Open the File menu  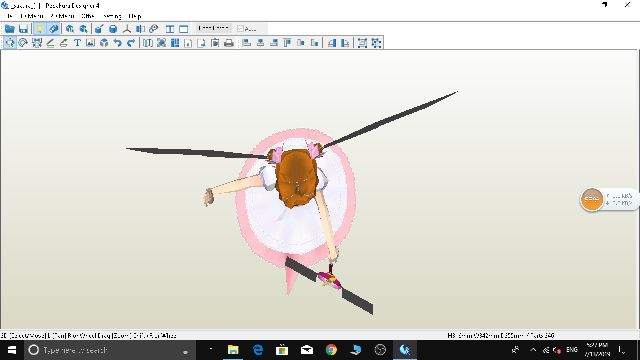pos(9,16)
